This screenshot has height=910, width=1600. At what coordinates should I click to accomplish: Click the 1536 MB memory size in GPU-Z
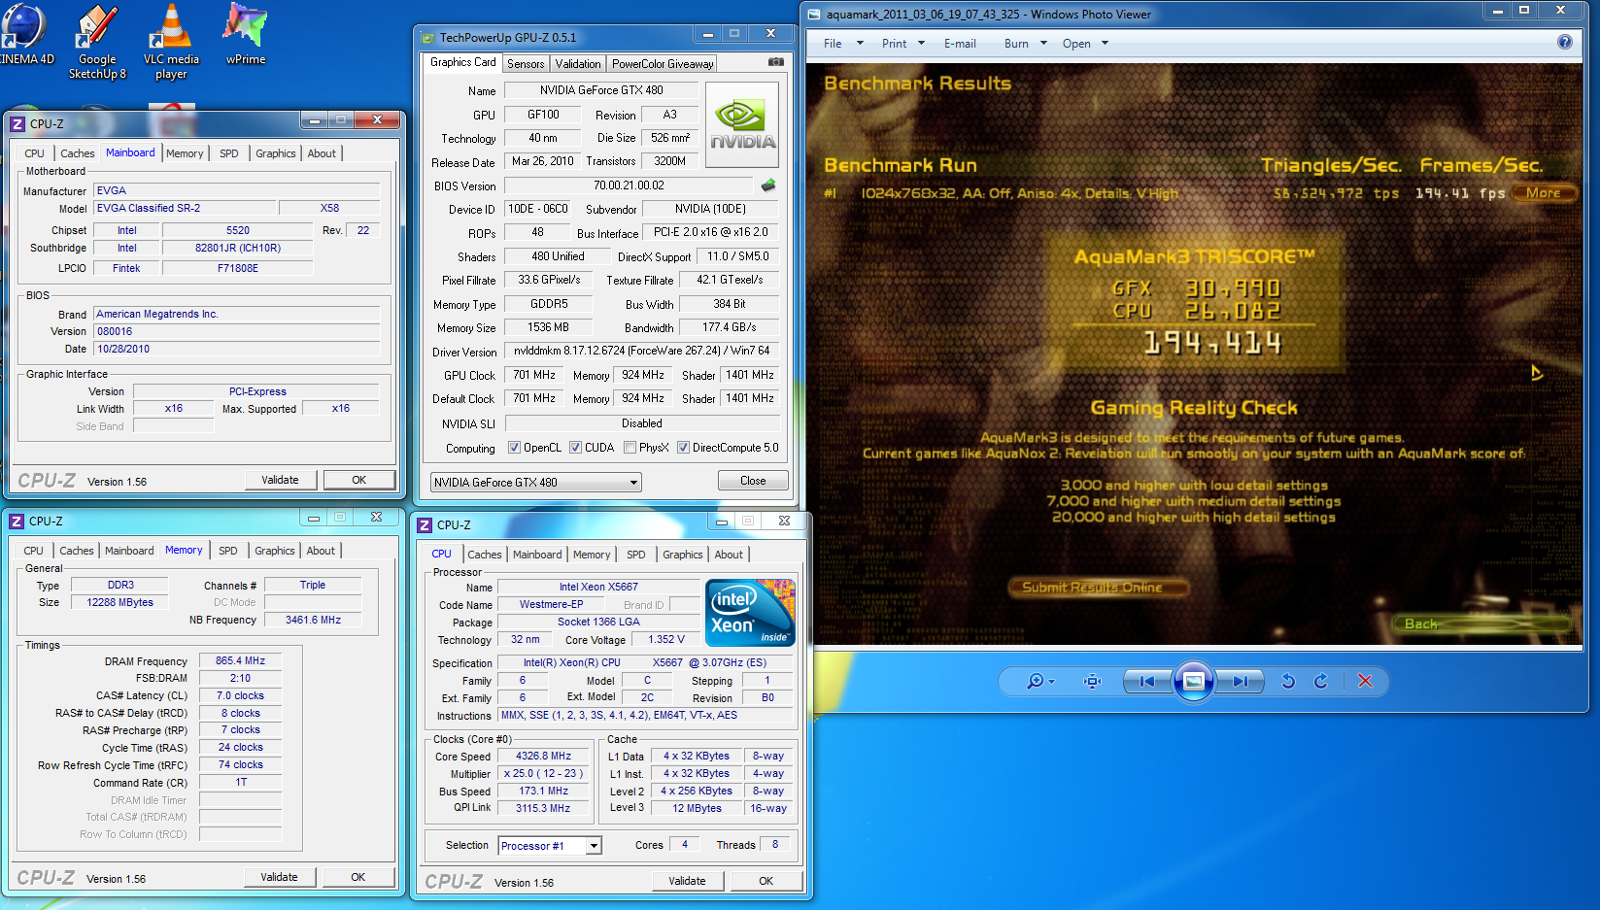(548, 327)
